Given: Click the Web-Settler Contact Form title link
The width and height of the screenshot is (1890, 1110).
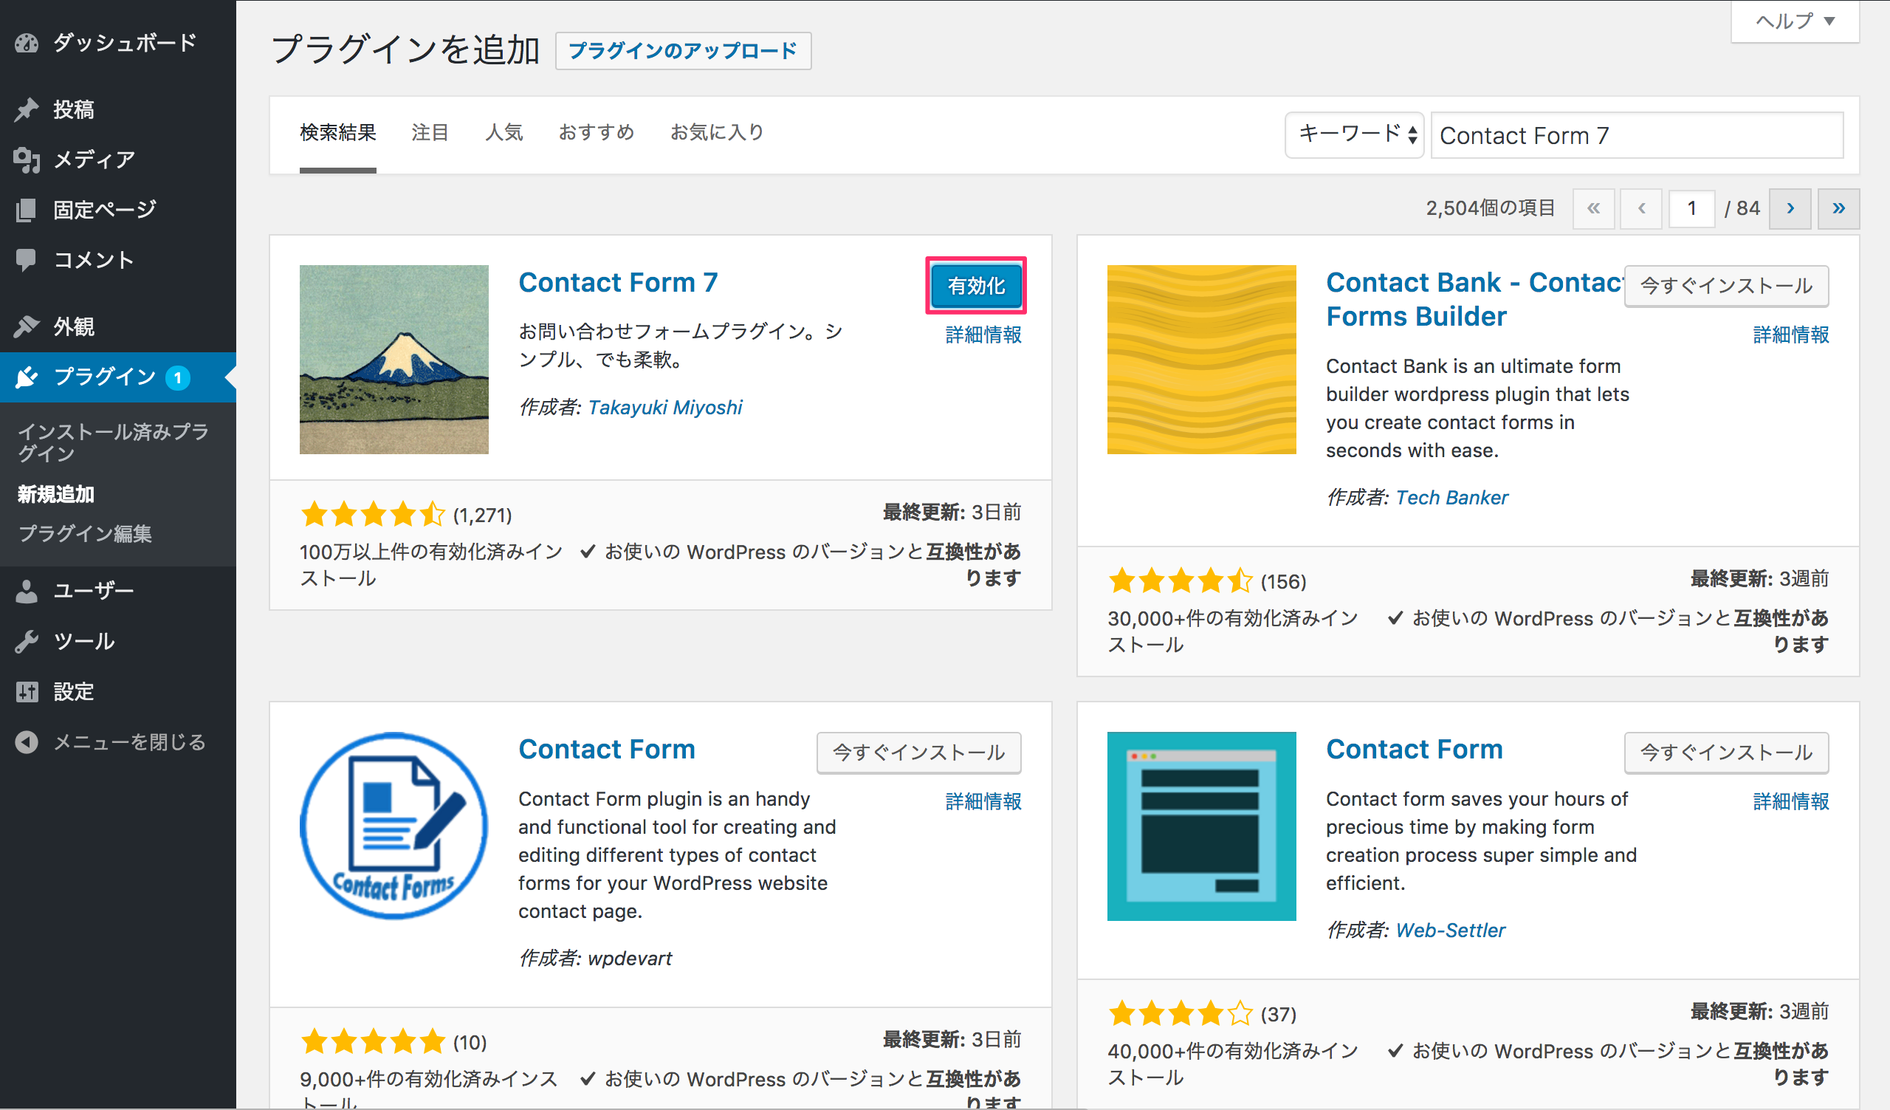Looking at the screenshot, I should 1414,750.
